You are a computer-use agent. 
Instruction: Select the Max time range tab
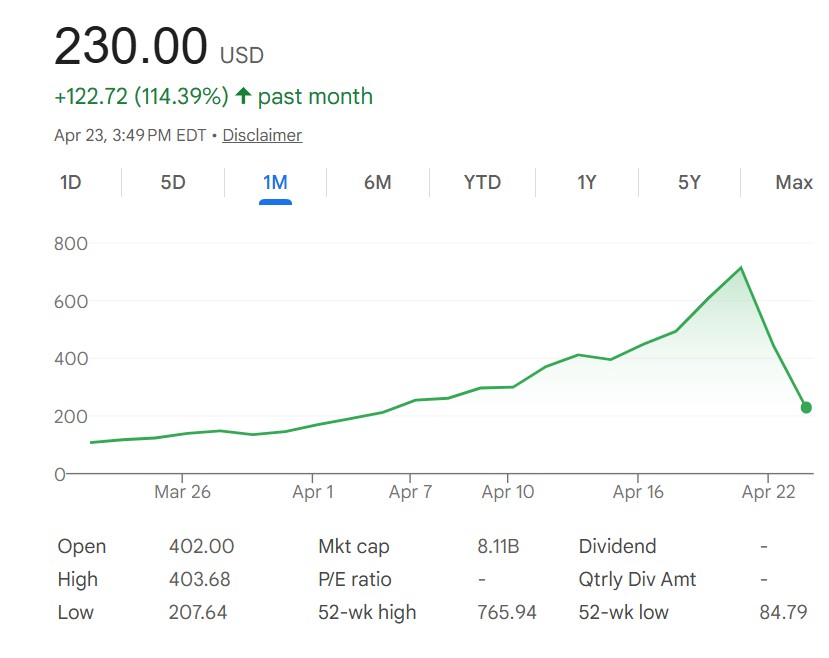(x=794, y=183)
